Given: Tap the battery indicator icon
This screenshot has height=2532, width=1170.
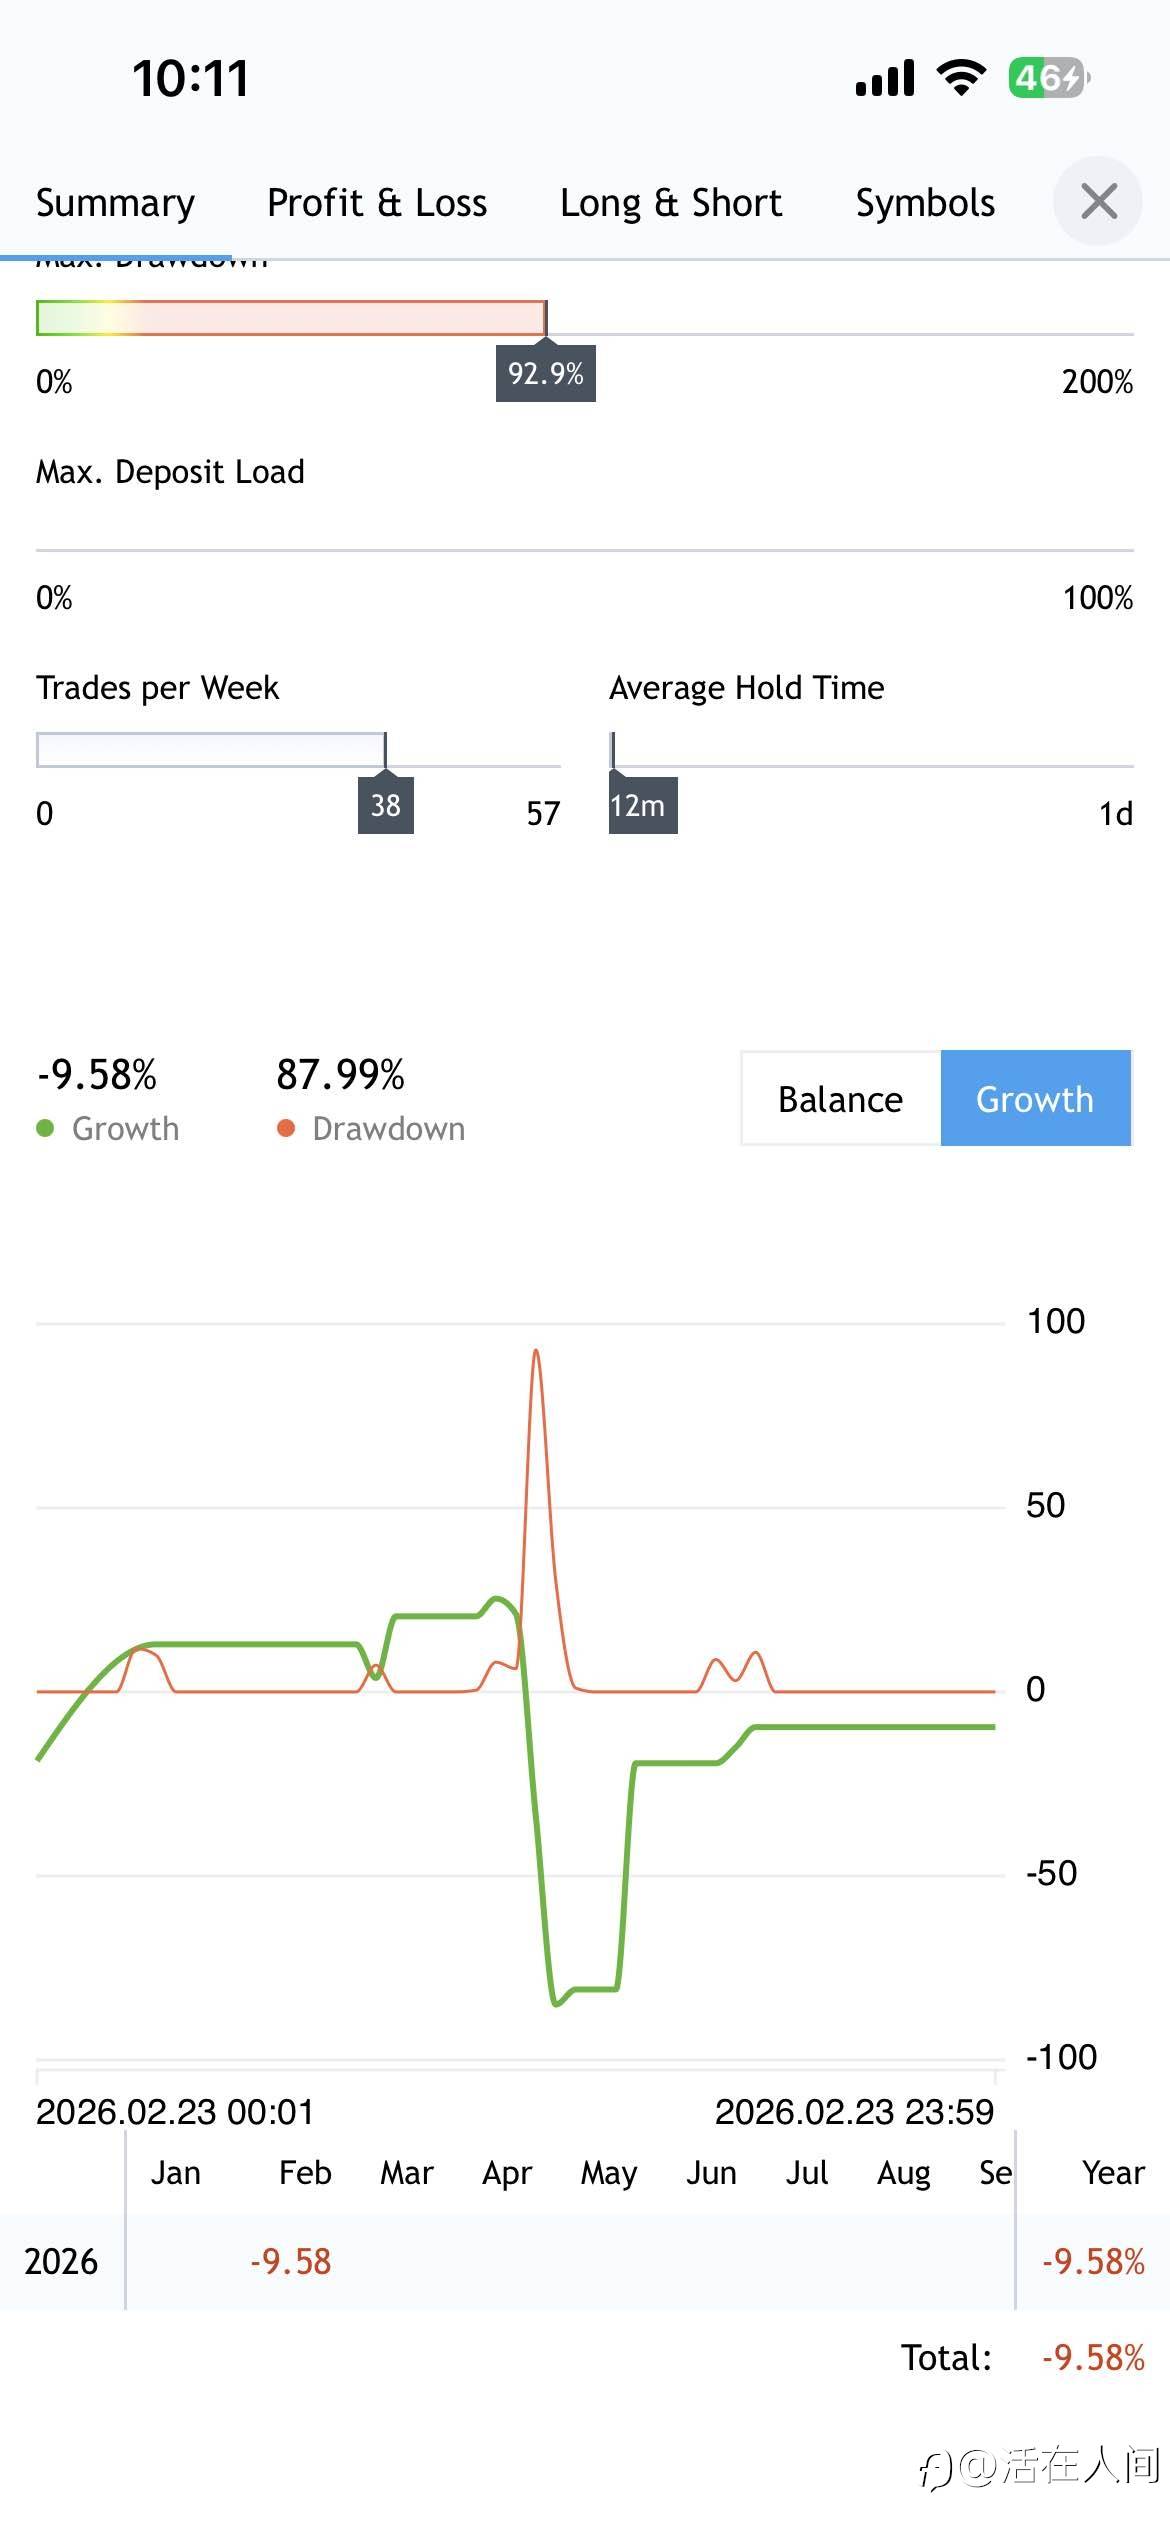Looking at the screenshot, I should (1048, 77).
